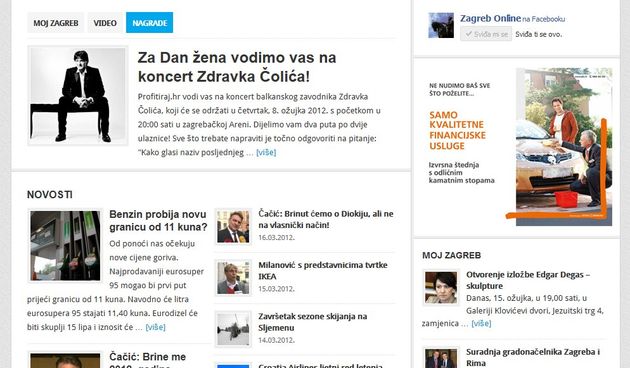630x368 pixels.
Task: Click the date 15.03.2012.
Action: pyautogui.click(x=276, y=289)
